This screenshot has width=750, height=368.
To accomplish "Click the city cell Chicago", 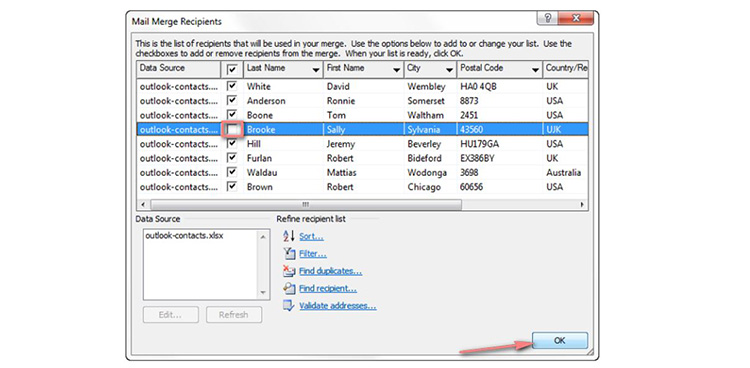I will tap(430, 187).
